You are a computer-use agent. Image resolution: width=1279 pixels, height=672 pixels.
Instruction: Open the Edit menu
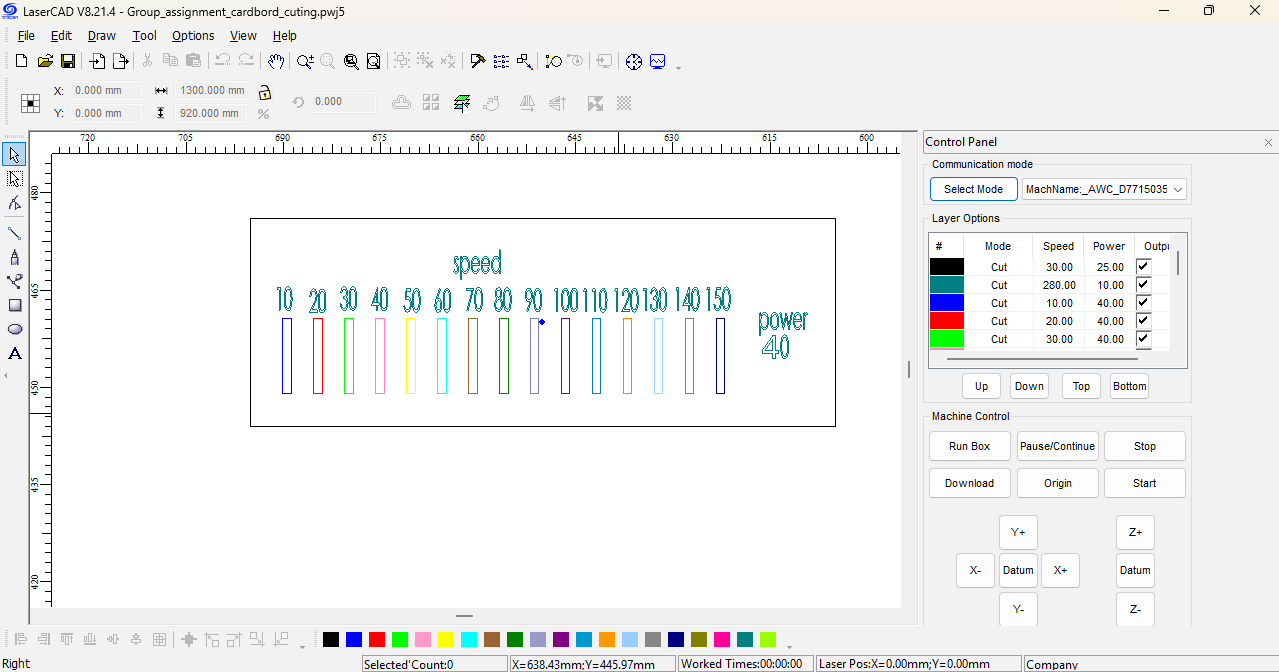coord(61,35)
